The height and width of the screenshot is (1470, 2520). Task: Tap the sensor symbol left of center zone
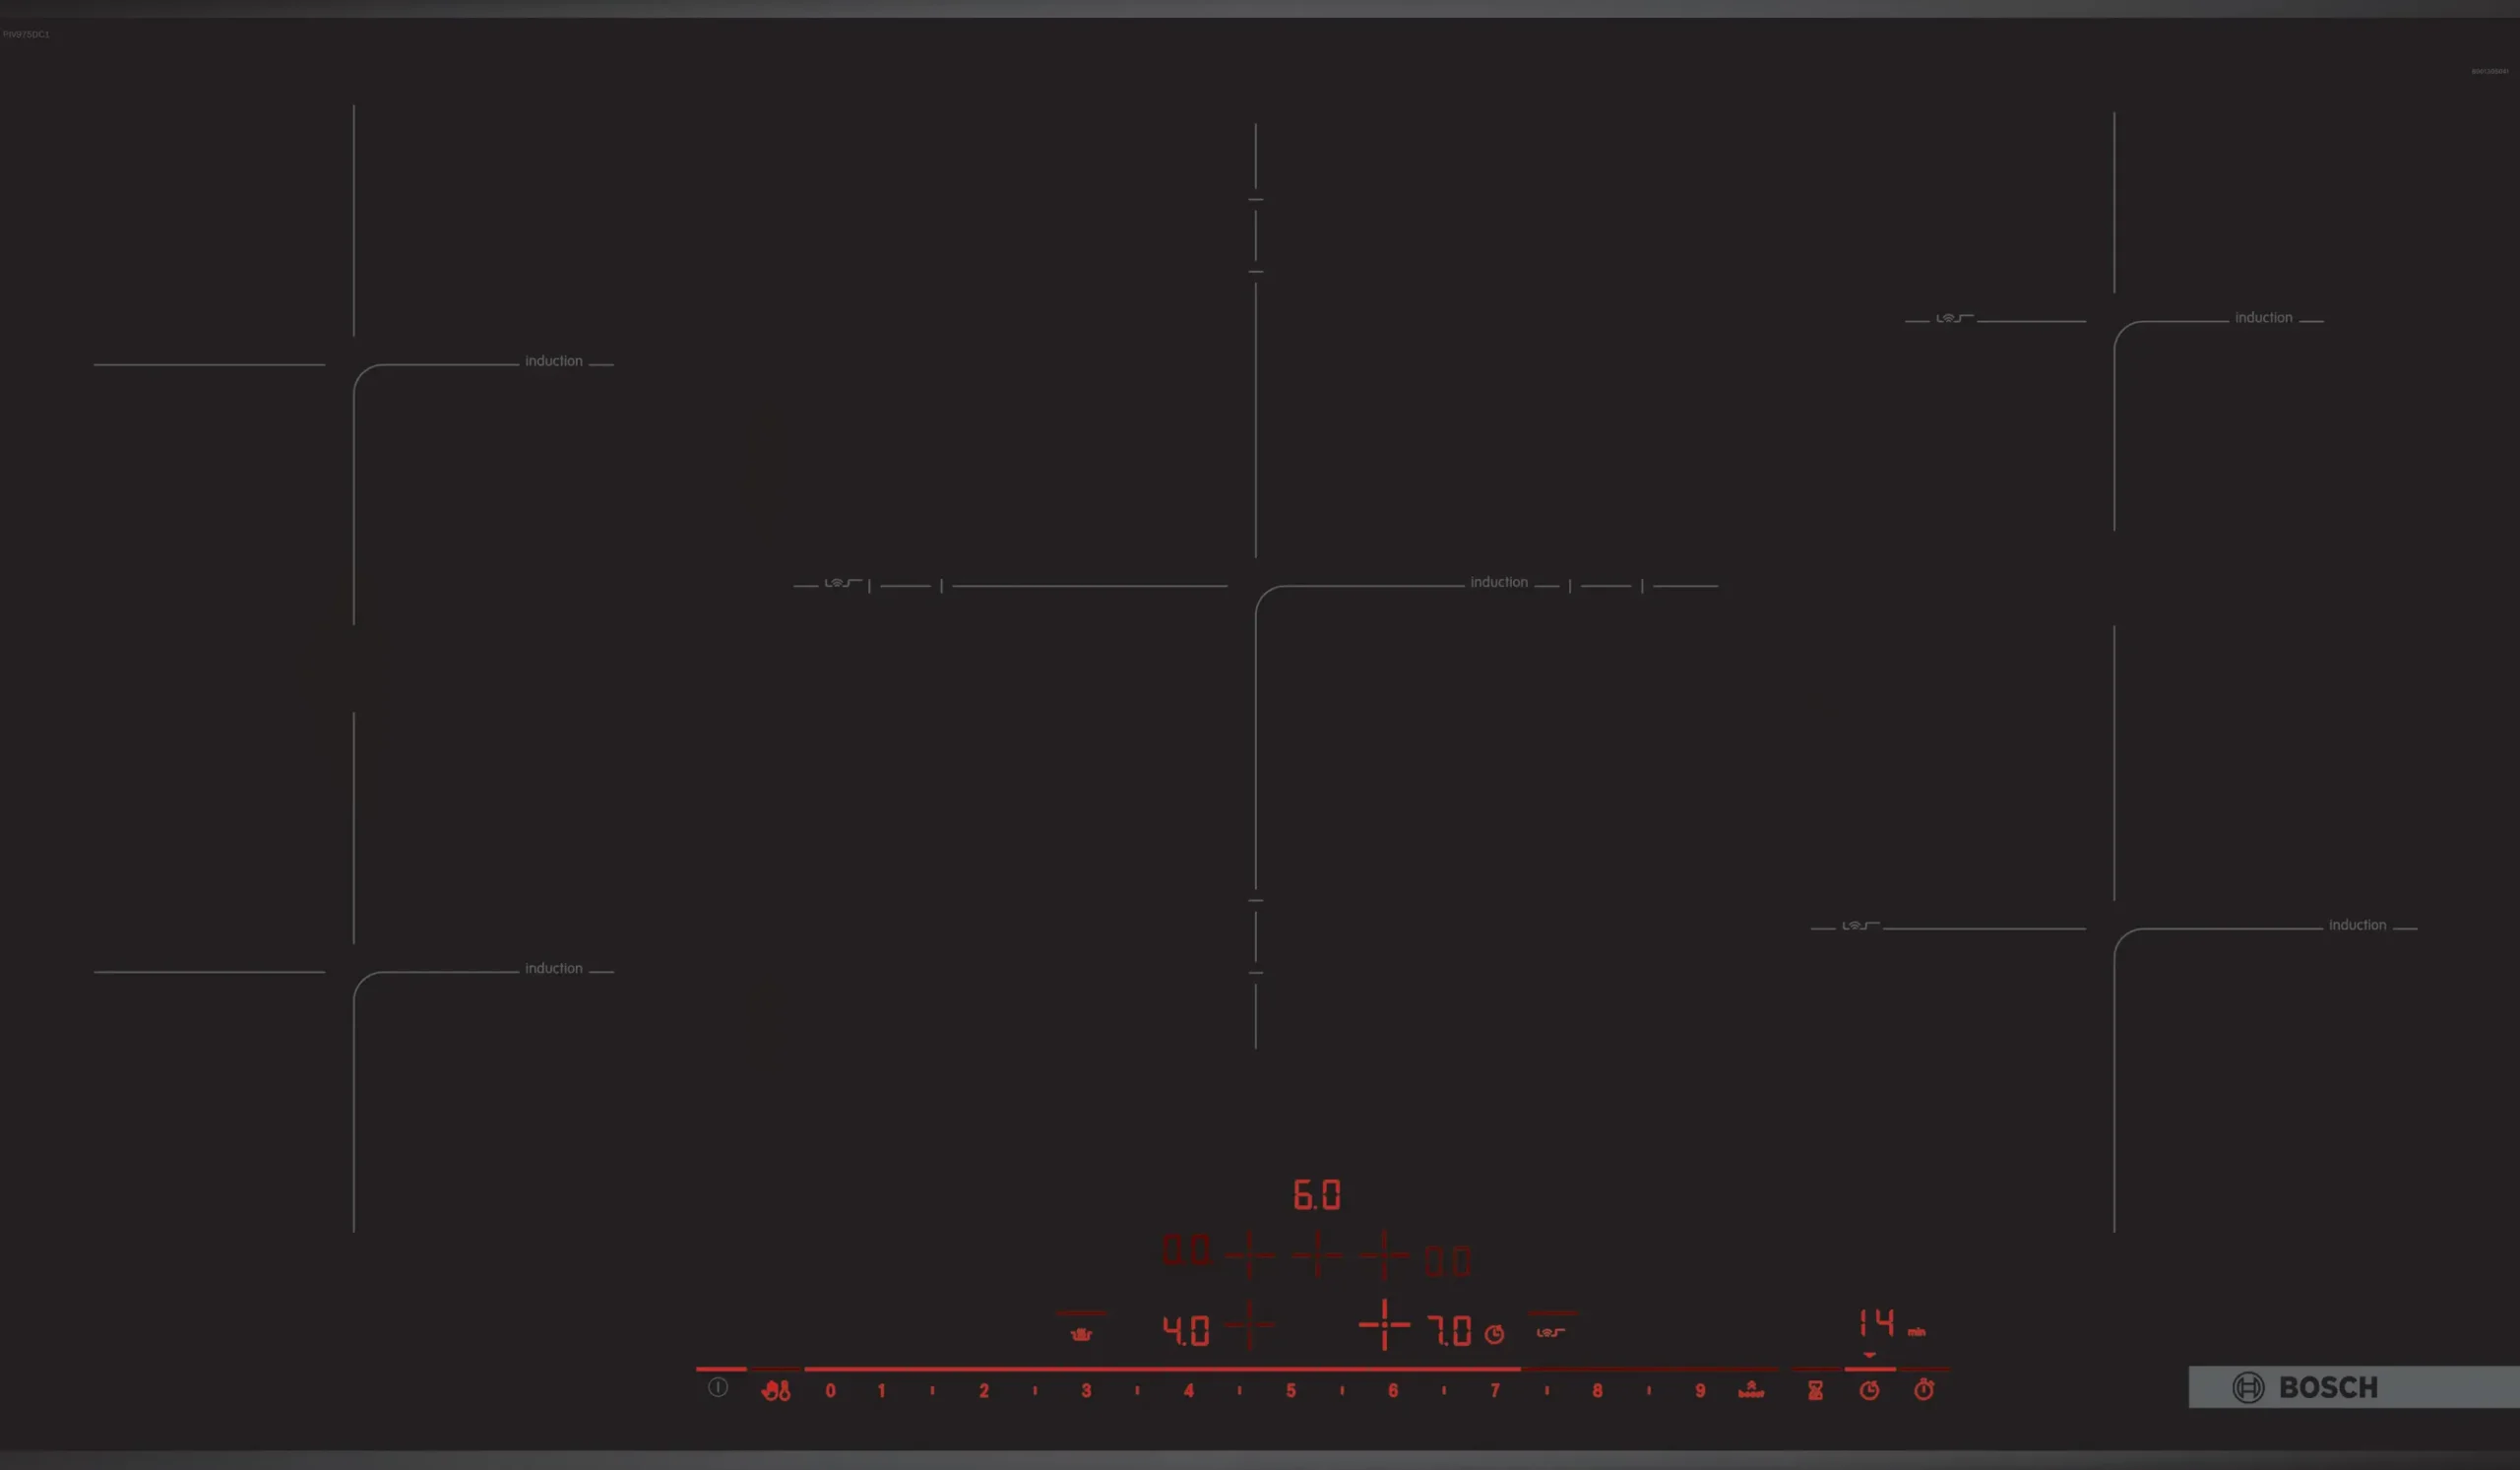tap(842, 583)
